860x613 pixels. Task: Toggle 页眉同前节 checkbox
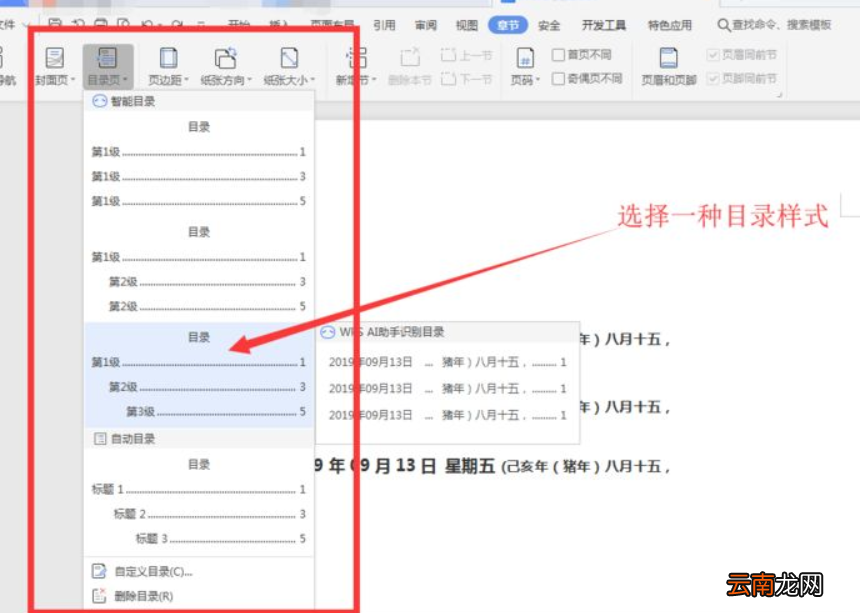713,55
